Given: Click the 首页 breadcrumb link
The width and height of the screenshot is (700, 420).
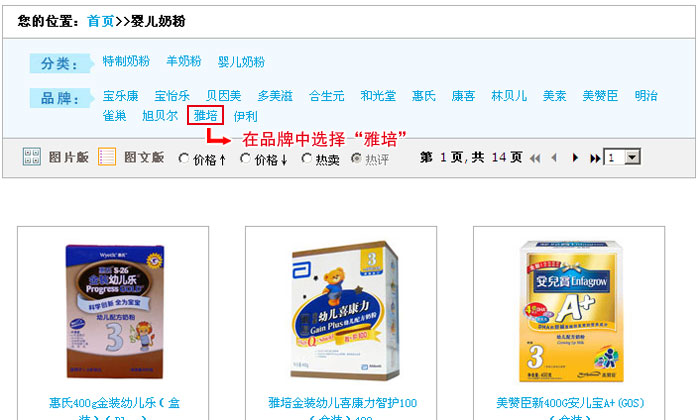Looking at the screenshot, I should click(100, 21).
